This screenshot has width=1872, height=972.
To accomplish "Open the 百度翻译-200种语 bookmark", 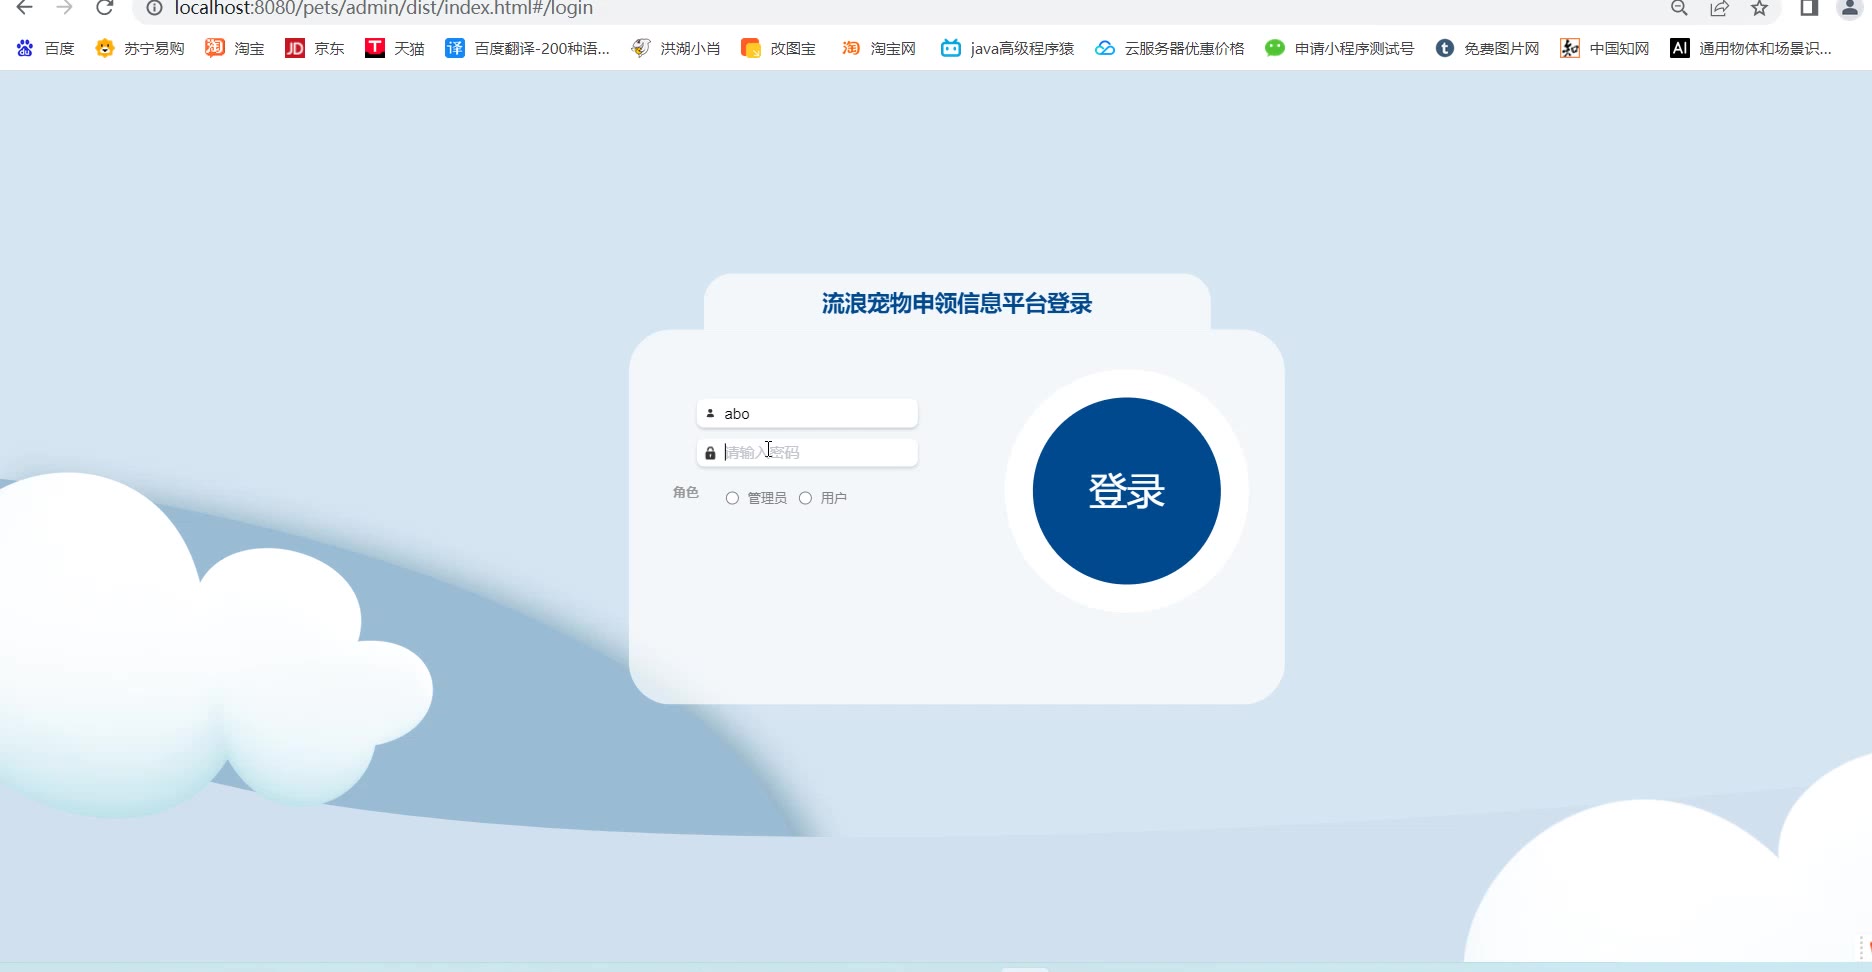I will [x=527, y=48].
